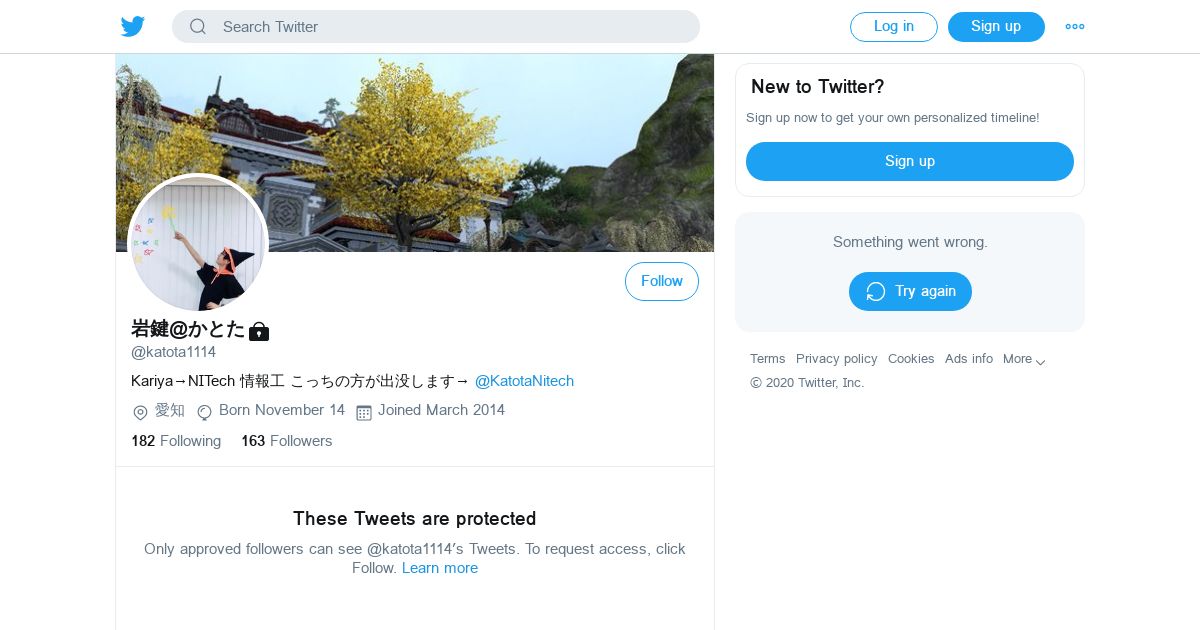Click the birthday balloon icon
This screenshot has width=1200, height=630.
204,412
